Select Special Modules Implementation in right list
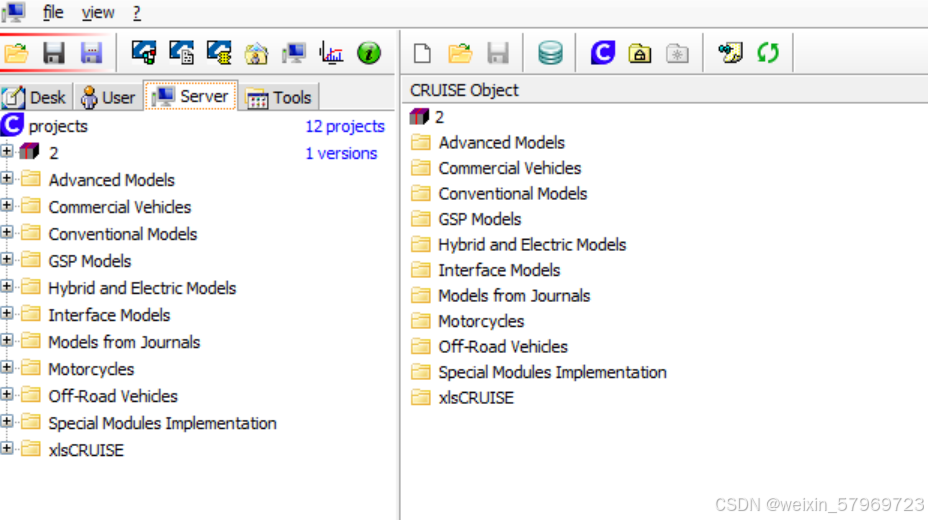928x520 pixels. 552,372
